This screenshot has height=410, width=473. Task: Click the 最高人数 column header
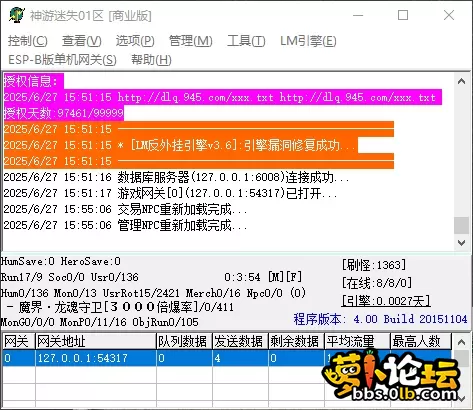tap(421, 341)
